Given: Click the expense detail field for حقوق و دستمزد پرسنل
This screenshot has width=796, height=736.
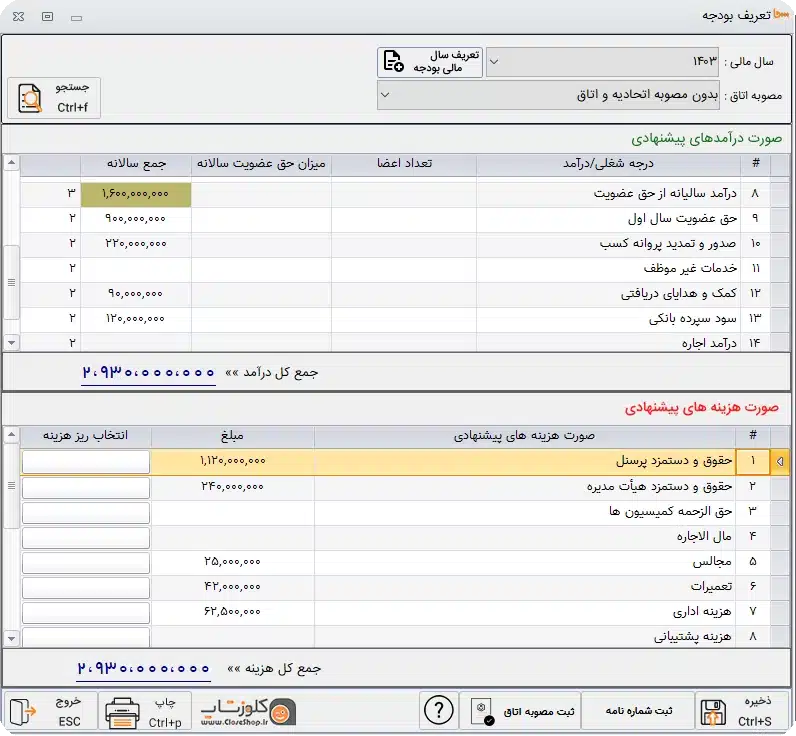Looking at the screenshot, I should coord(86,462).
